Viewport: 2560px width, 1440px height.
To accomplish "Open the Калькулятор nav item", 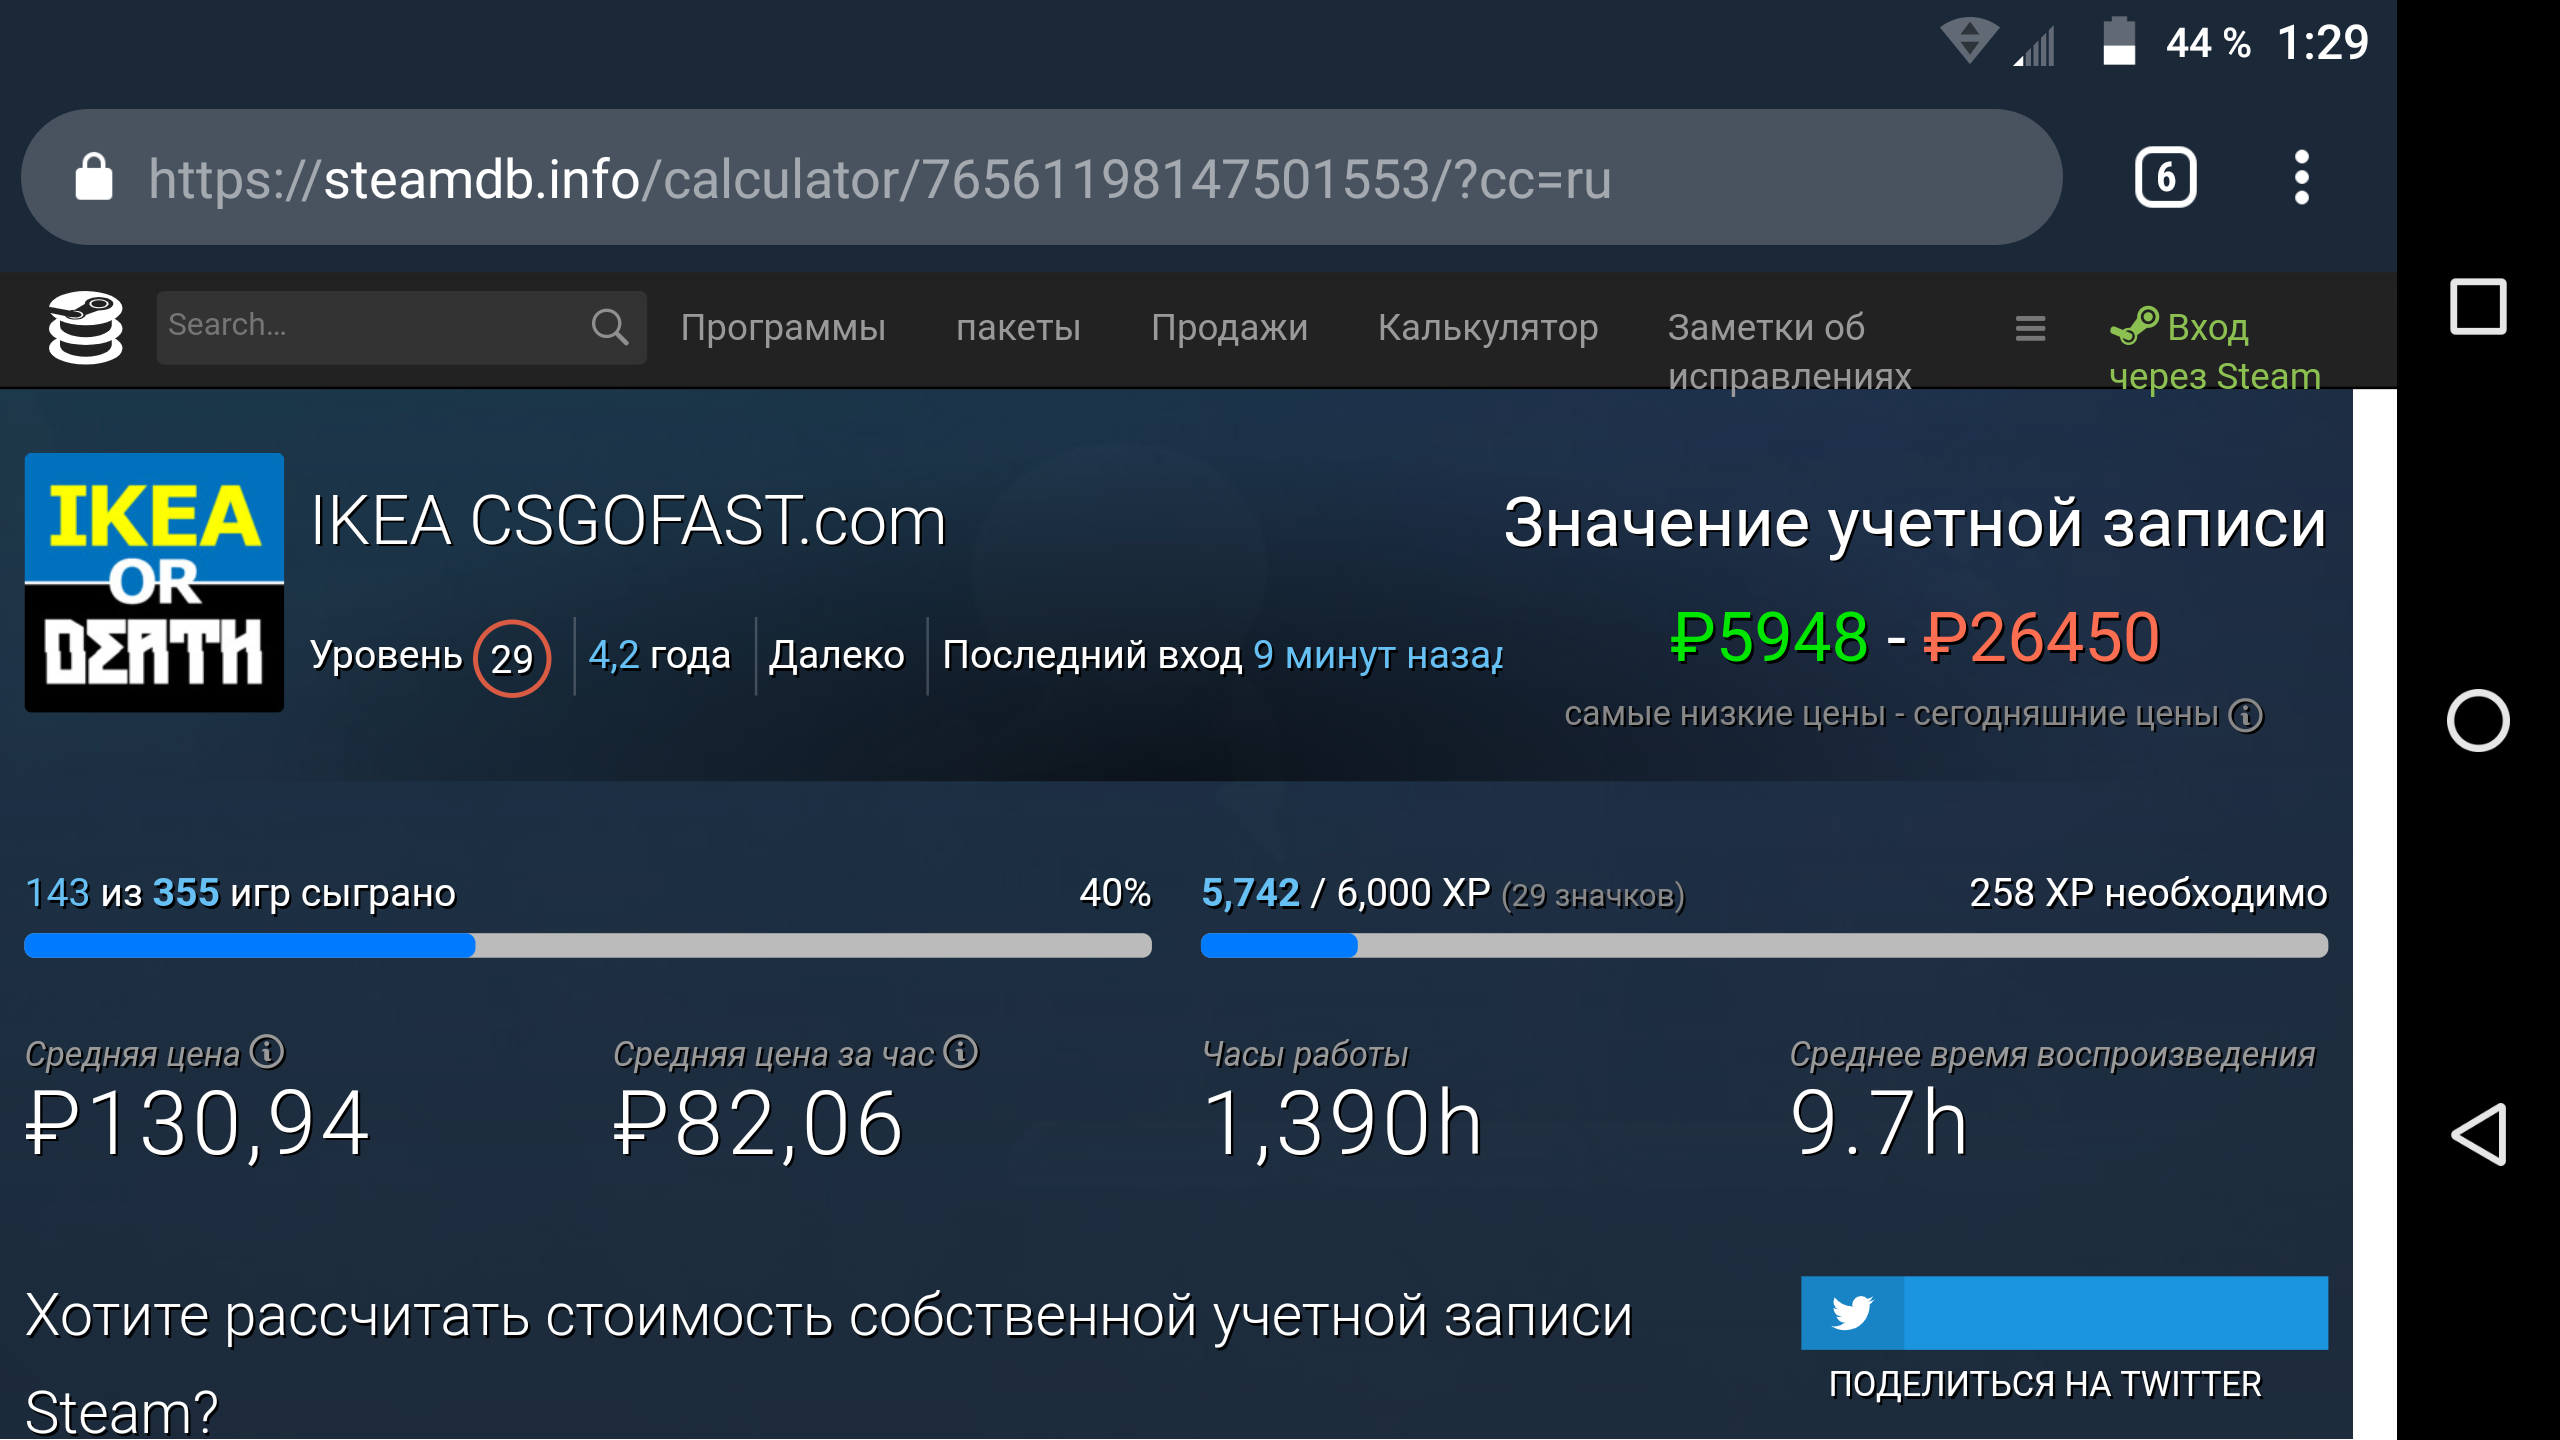I will [x=1488, y=328].
